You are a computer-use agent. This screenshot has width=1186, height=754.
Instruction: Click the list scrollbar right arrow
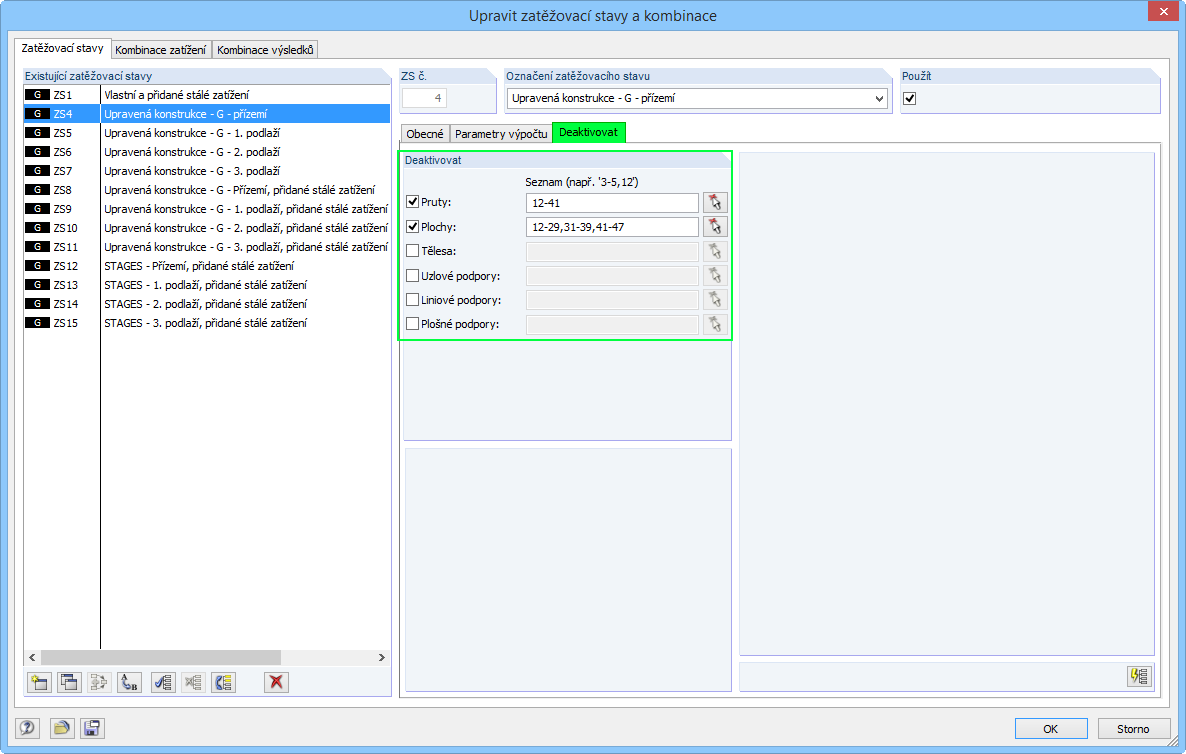[x=382, y=657]
